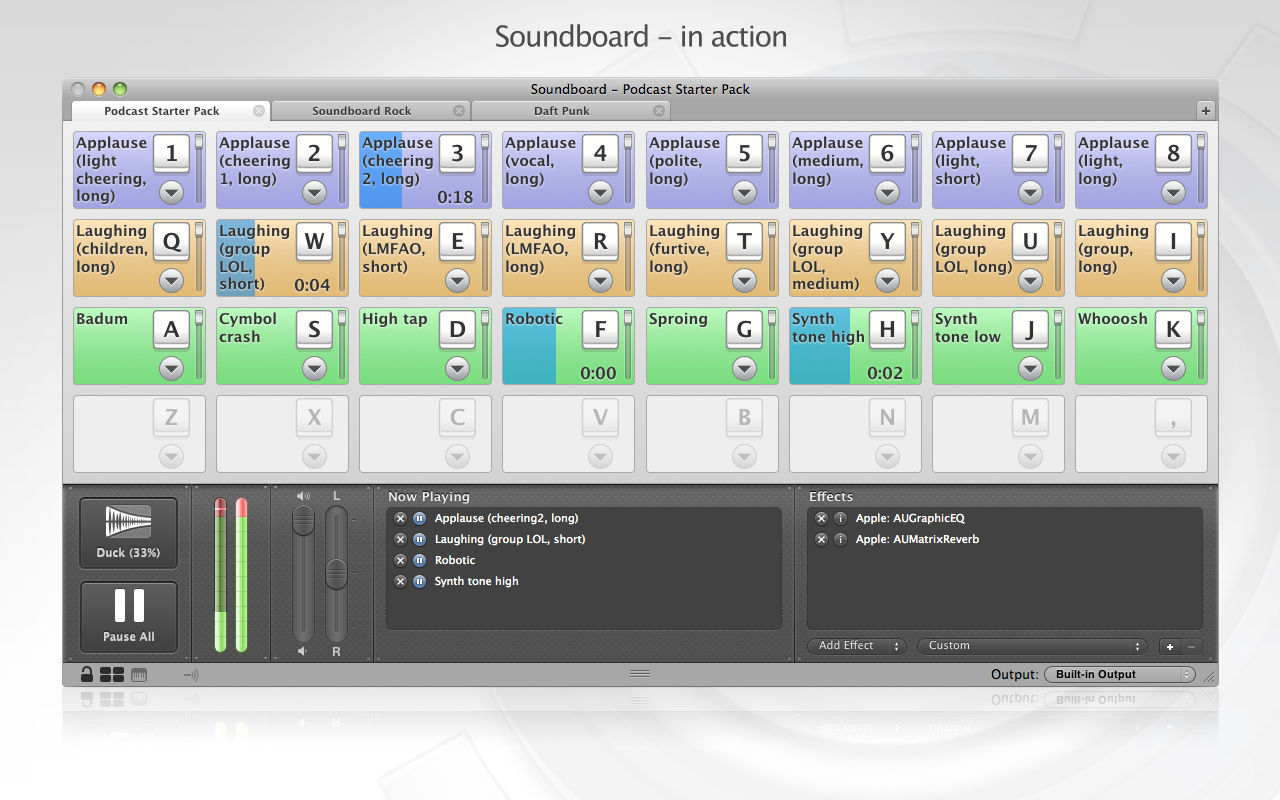Screen dimensions: 1280x800
Task: Open options arrow for Whooosh tile
Action: coord(1173,368)
